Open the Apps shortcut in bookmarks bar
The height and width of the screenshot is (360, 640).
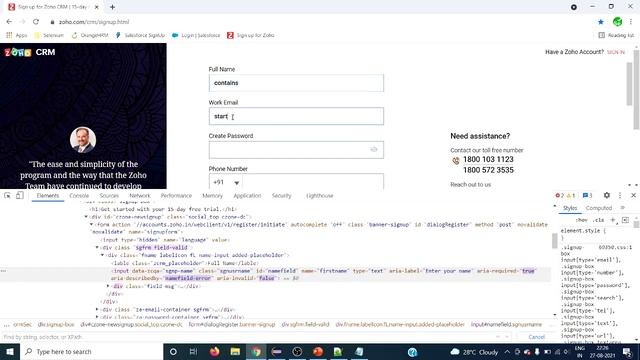pyautogui.click(x=16, y=36)
